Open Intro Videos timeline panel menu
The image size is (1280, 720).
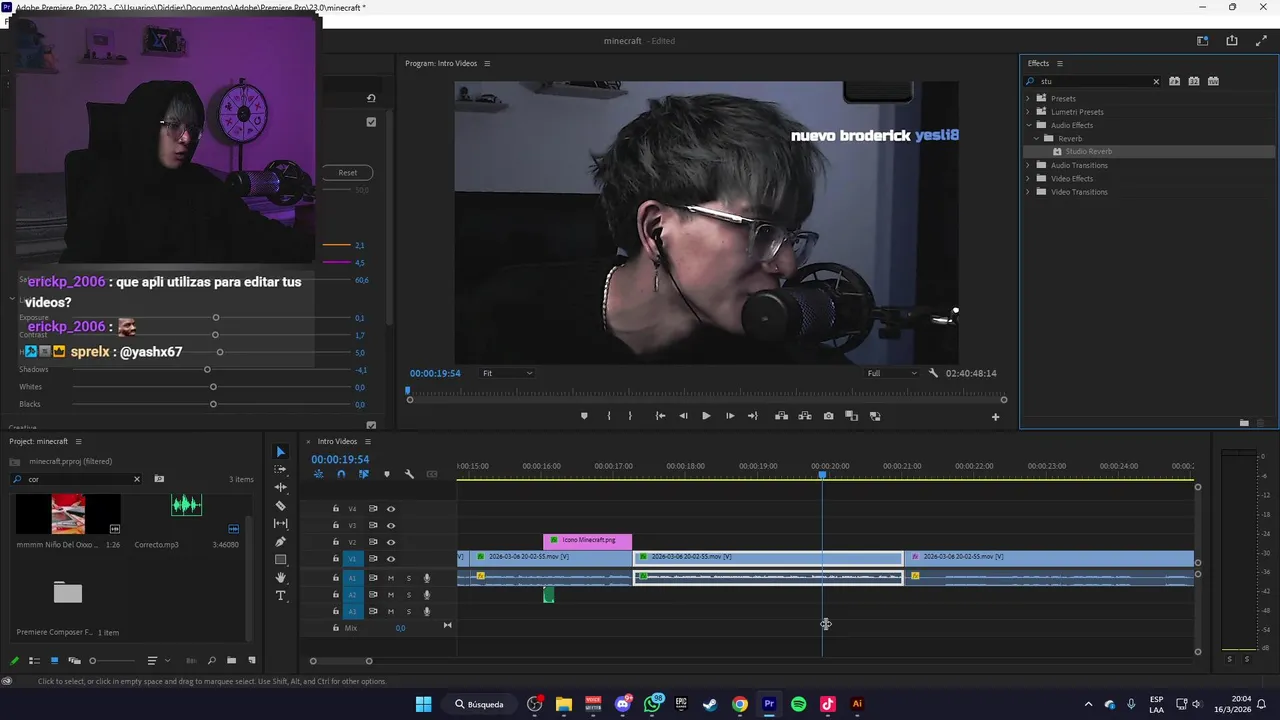point(367,442)
